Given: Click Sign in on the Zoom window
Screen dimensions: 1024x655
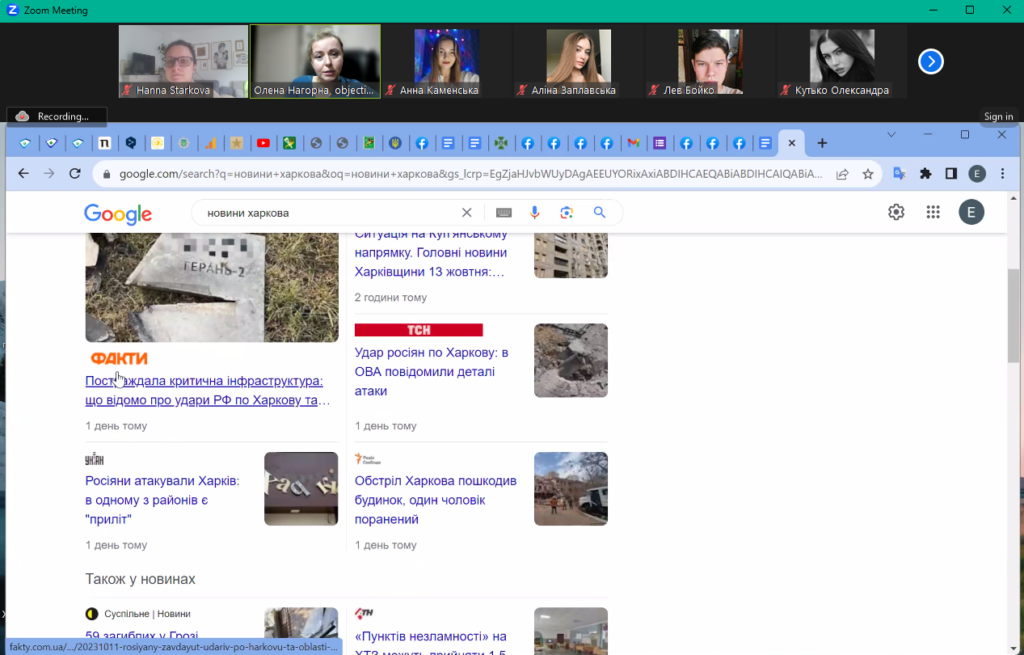Looking at the screenshot, I should (999, 116).
